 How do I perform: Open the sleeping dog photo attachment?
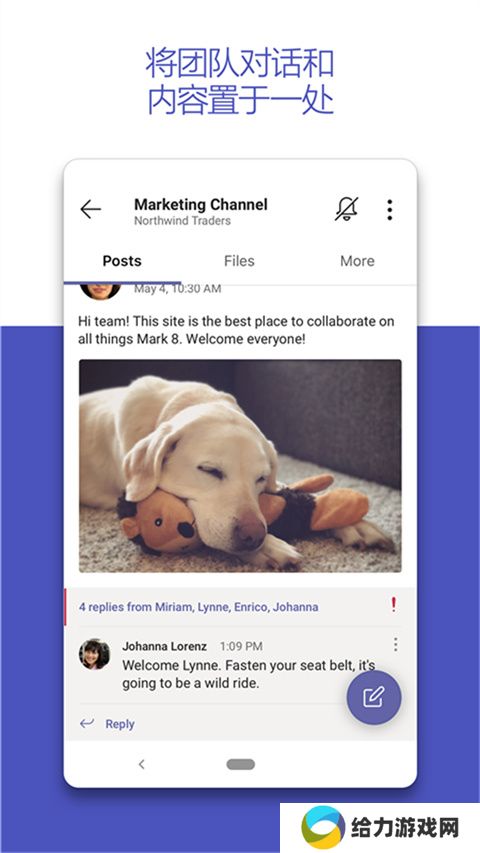(240, 466)
